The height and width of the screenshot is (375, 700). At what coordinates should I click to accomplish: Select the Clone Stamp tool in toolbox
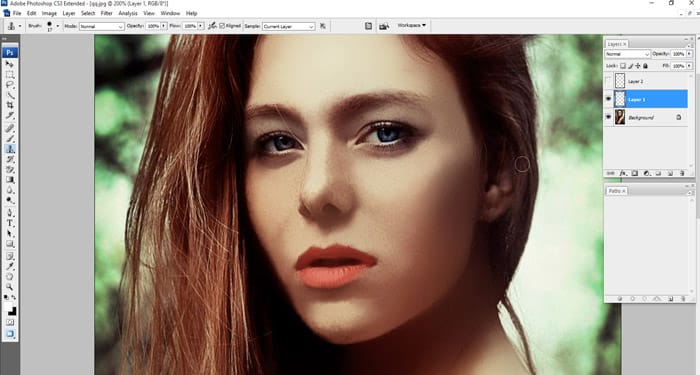click(x=9, y=149)
